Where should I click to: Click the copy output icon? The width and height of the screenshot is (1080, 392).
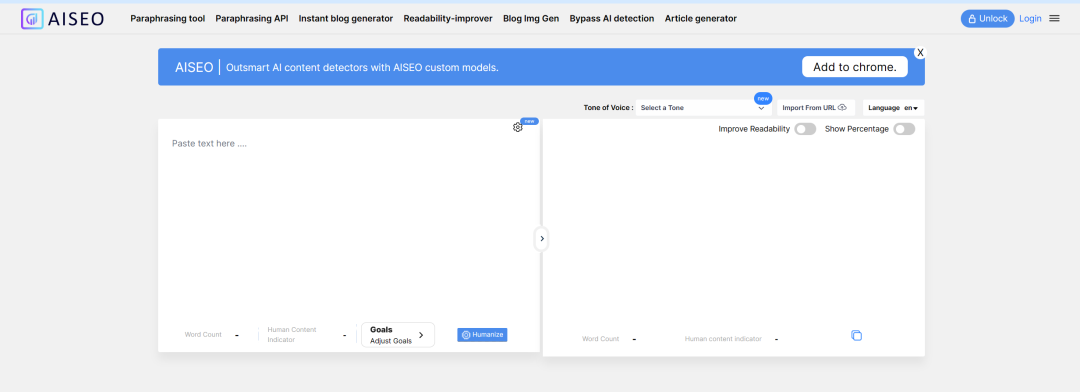(x=856, y=336)
